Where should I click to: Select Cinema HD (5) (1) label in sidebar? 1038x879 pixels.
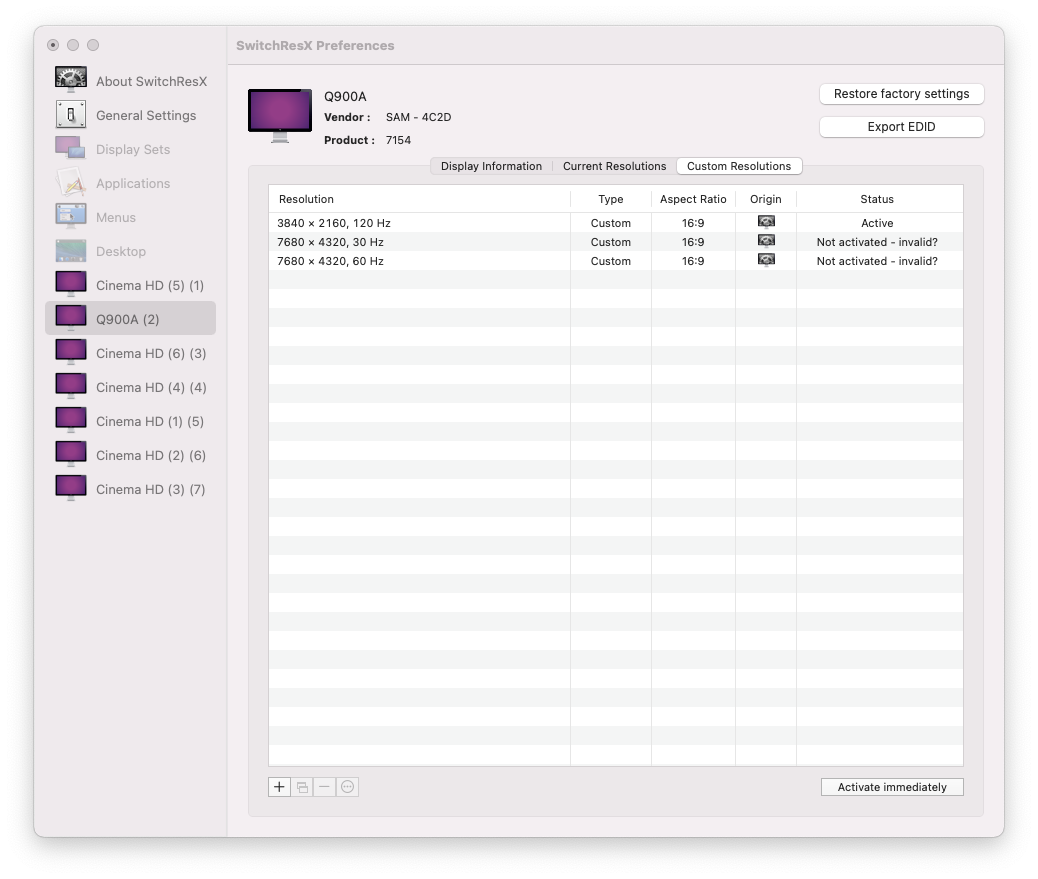pyautogui.click(x=150, y=285)
